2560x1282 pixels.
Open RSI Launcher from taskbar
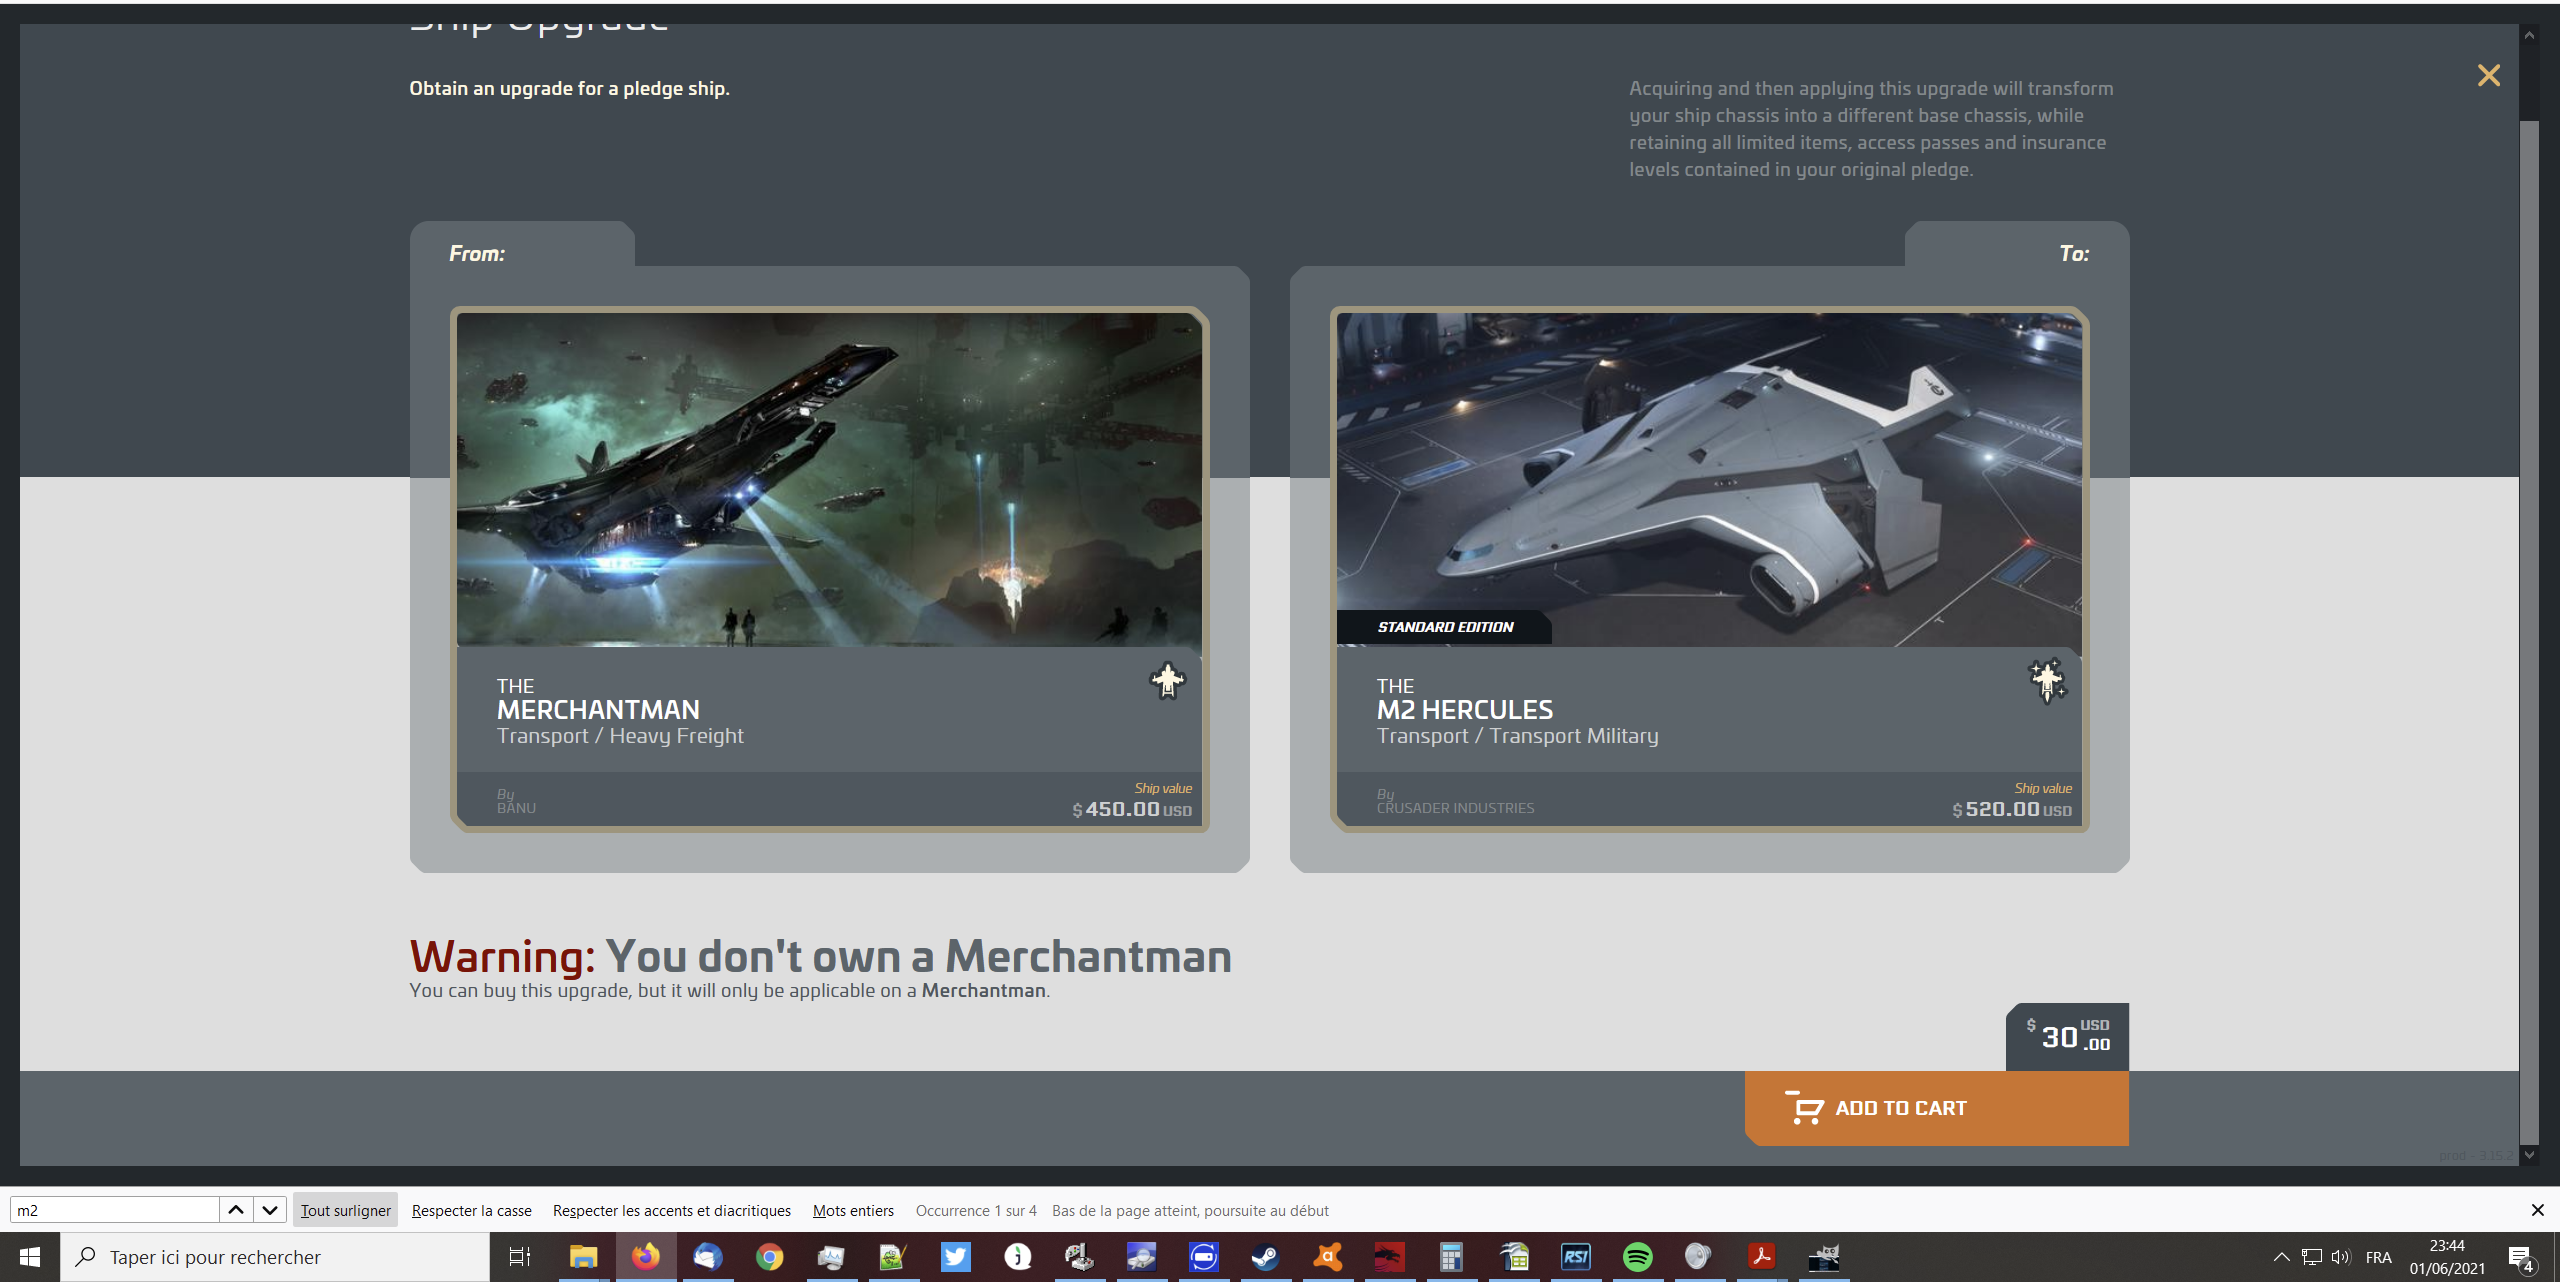[1576, 1257]
